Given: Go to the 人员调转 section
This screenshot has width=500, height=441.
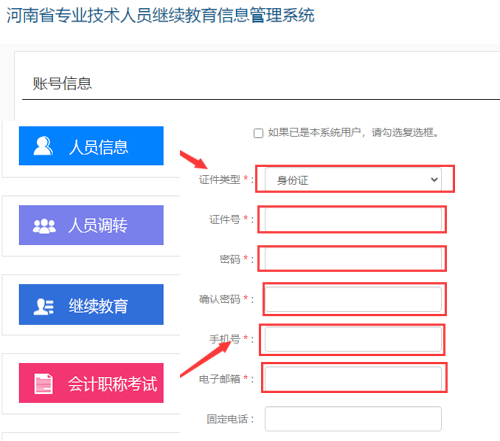Looking at the screenshot, I should point(91,225).
